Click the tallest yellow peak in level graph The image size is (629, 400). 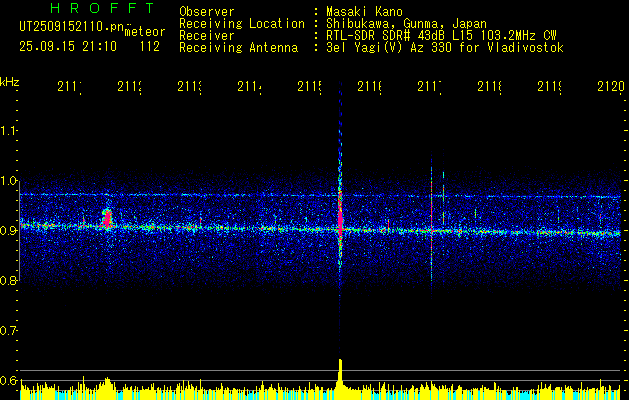340,373
